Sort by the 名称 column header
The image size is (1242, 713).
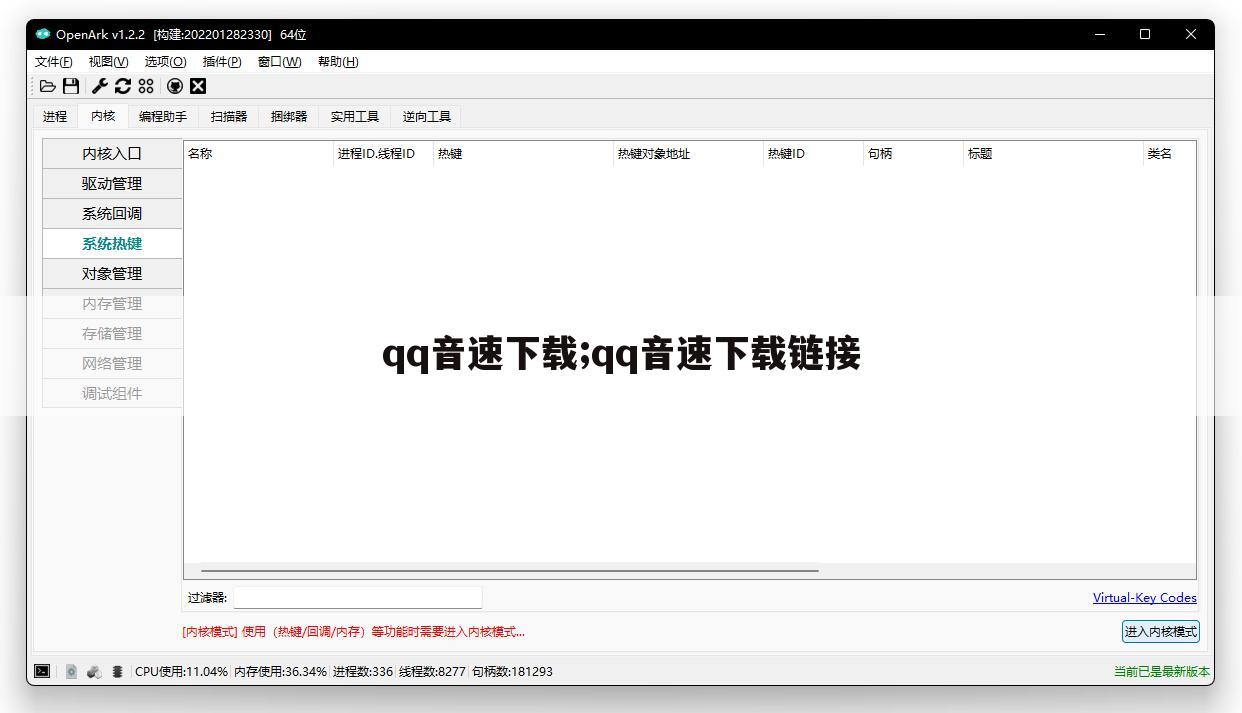pyautogui.click(x=259, y=154)
